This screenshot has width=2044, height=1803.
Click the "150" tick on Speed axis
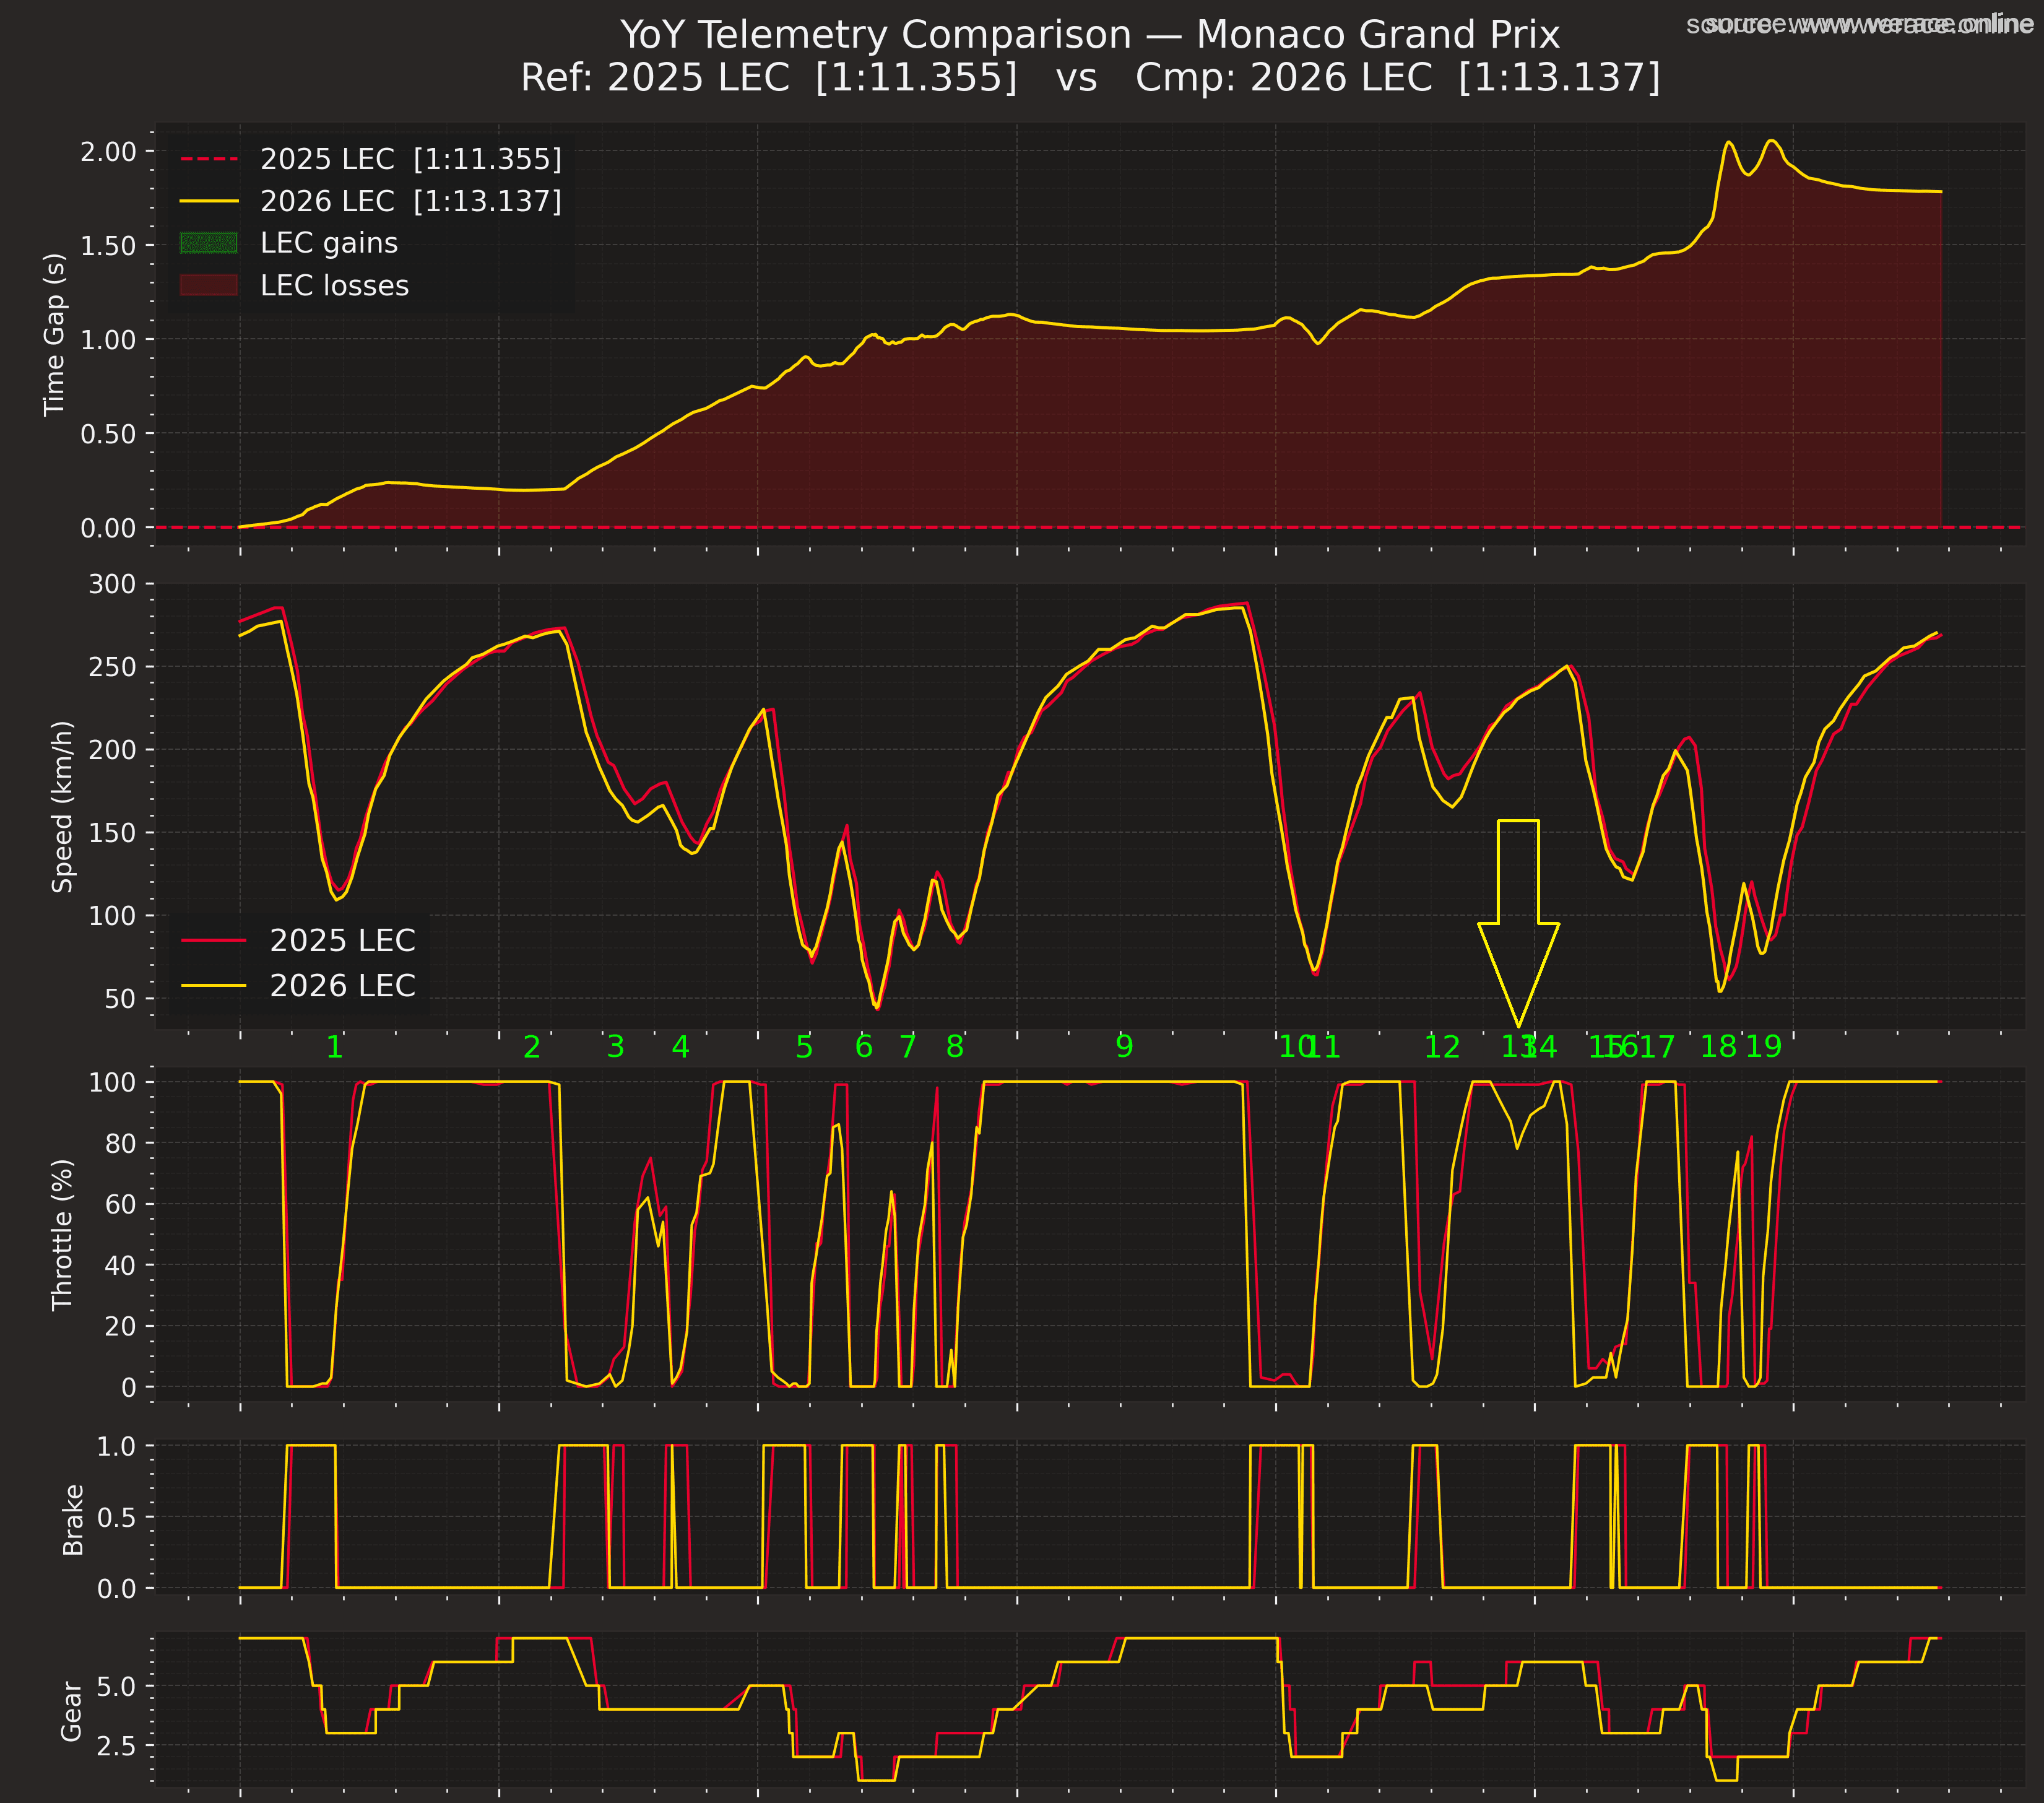click(113, 832)
